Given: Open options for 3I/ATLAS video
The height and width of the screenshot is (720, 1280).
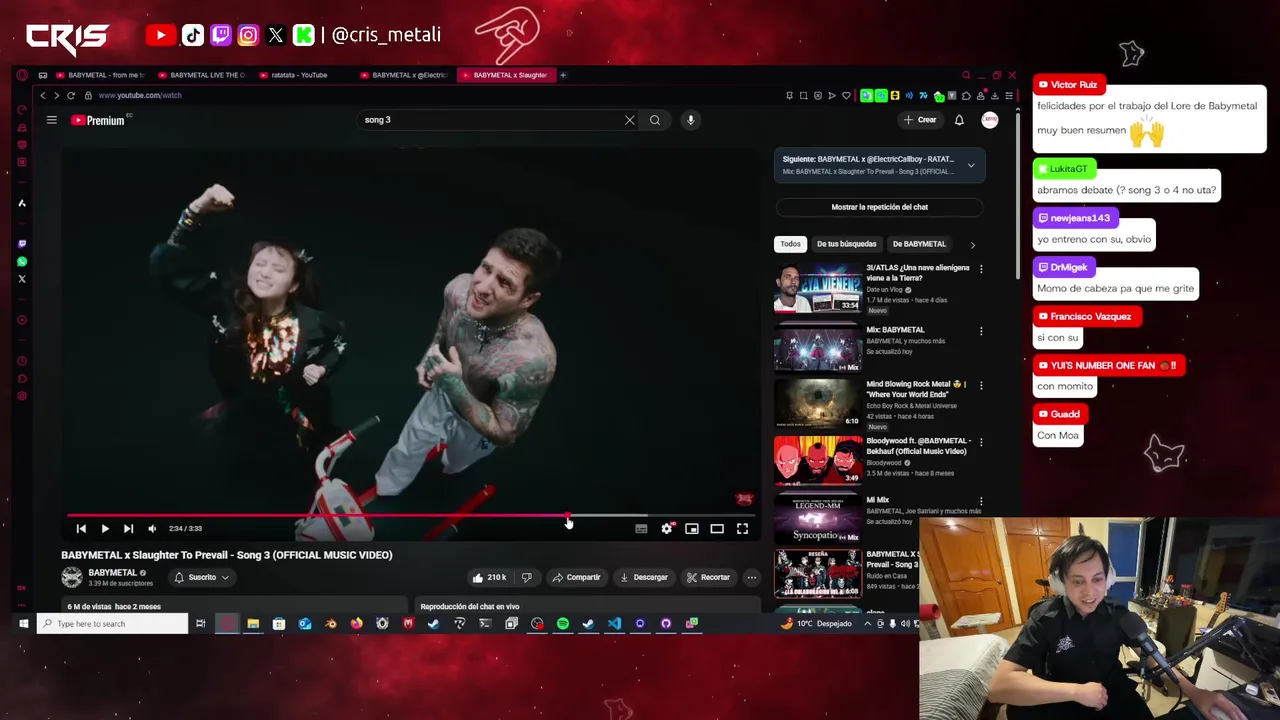Looking at the screenshot, I should (x=981, y=269).
